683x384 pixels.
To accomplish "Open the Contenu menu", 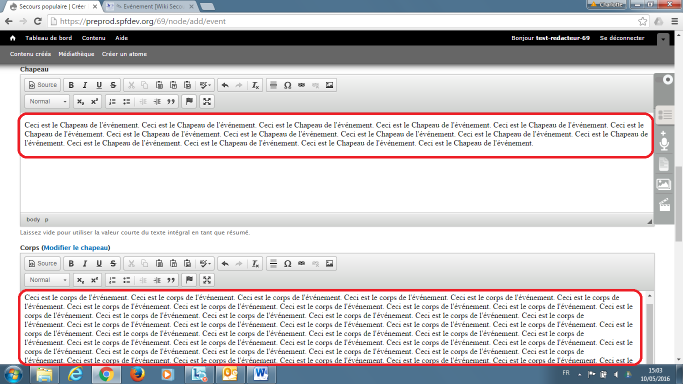I will coord(94,38).
